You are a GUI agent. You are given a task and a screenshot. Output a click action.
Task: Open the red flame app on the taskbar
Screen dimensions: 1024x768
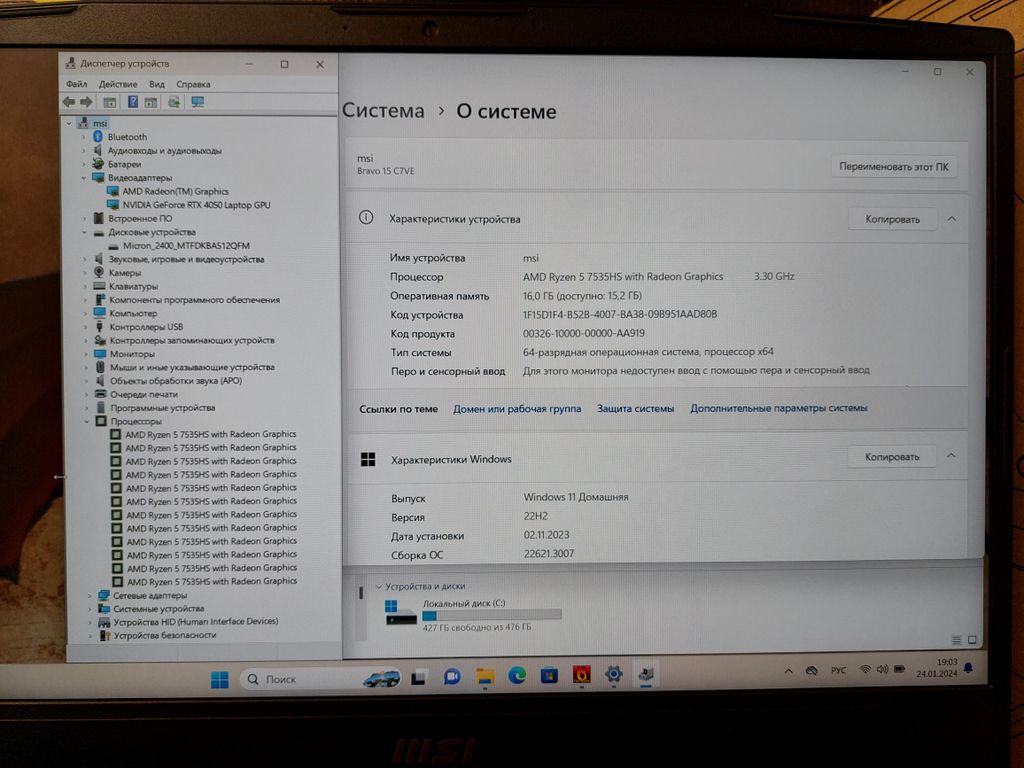pyautogui.click(x=581, y=675)
